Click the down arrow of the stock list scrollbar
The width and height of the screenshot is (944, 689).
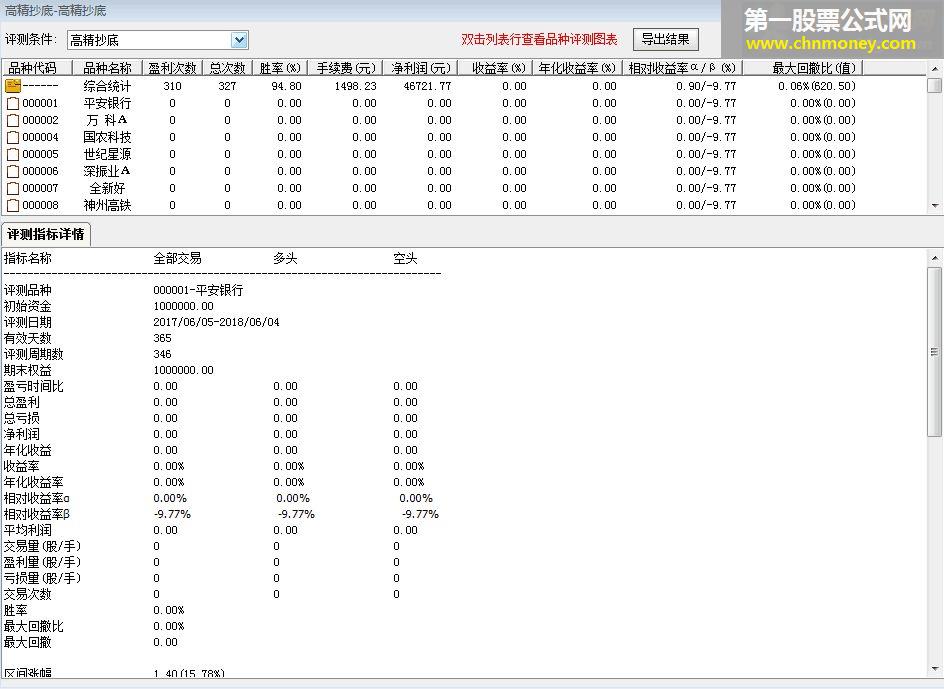coord(934,206)
